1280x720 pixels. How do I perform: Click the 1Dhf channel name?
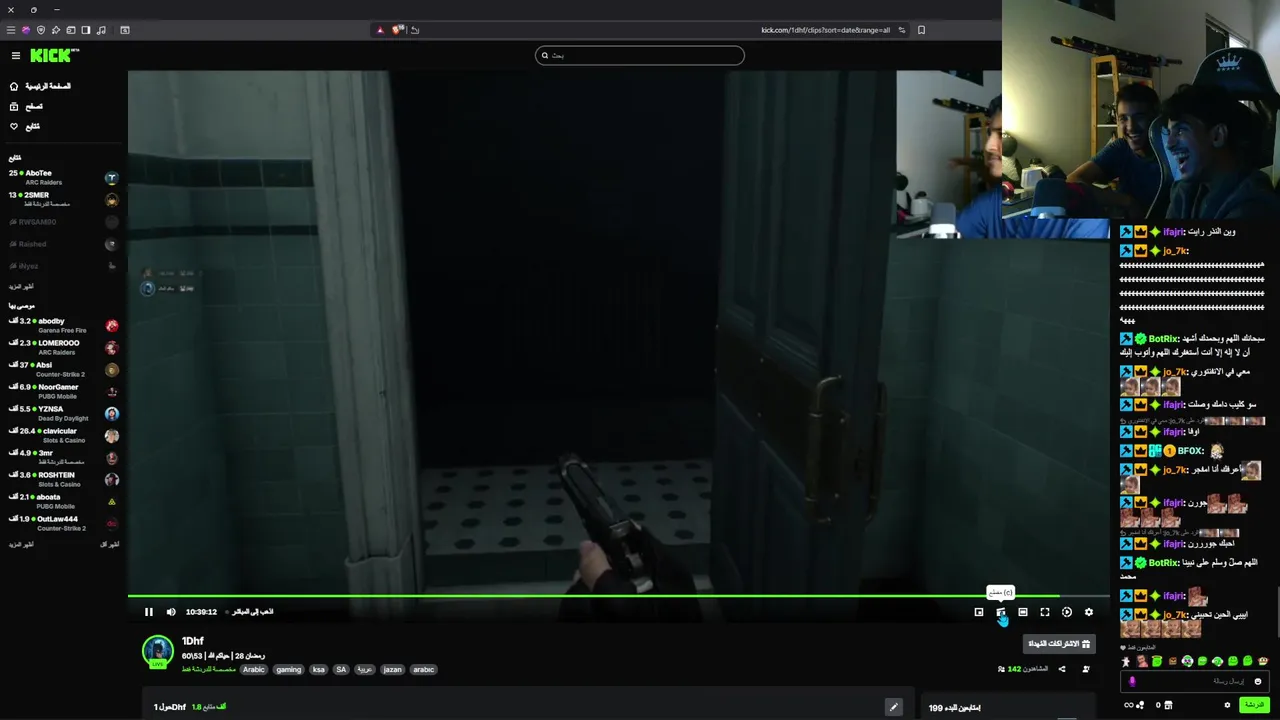pos(193,641)
